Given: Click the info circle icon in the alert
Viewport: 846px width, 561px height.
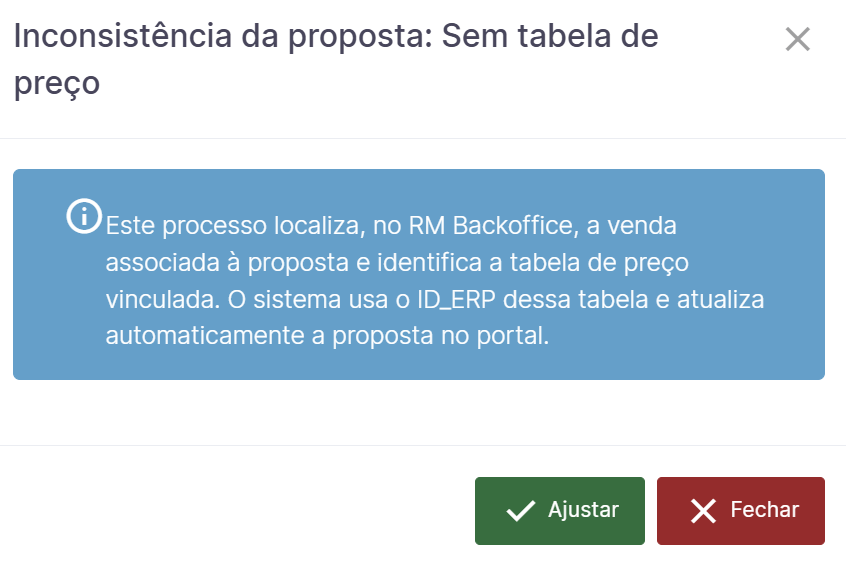Looking at the screenshot, I should pos(83,215).
